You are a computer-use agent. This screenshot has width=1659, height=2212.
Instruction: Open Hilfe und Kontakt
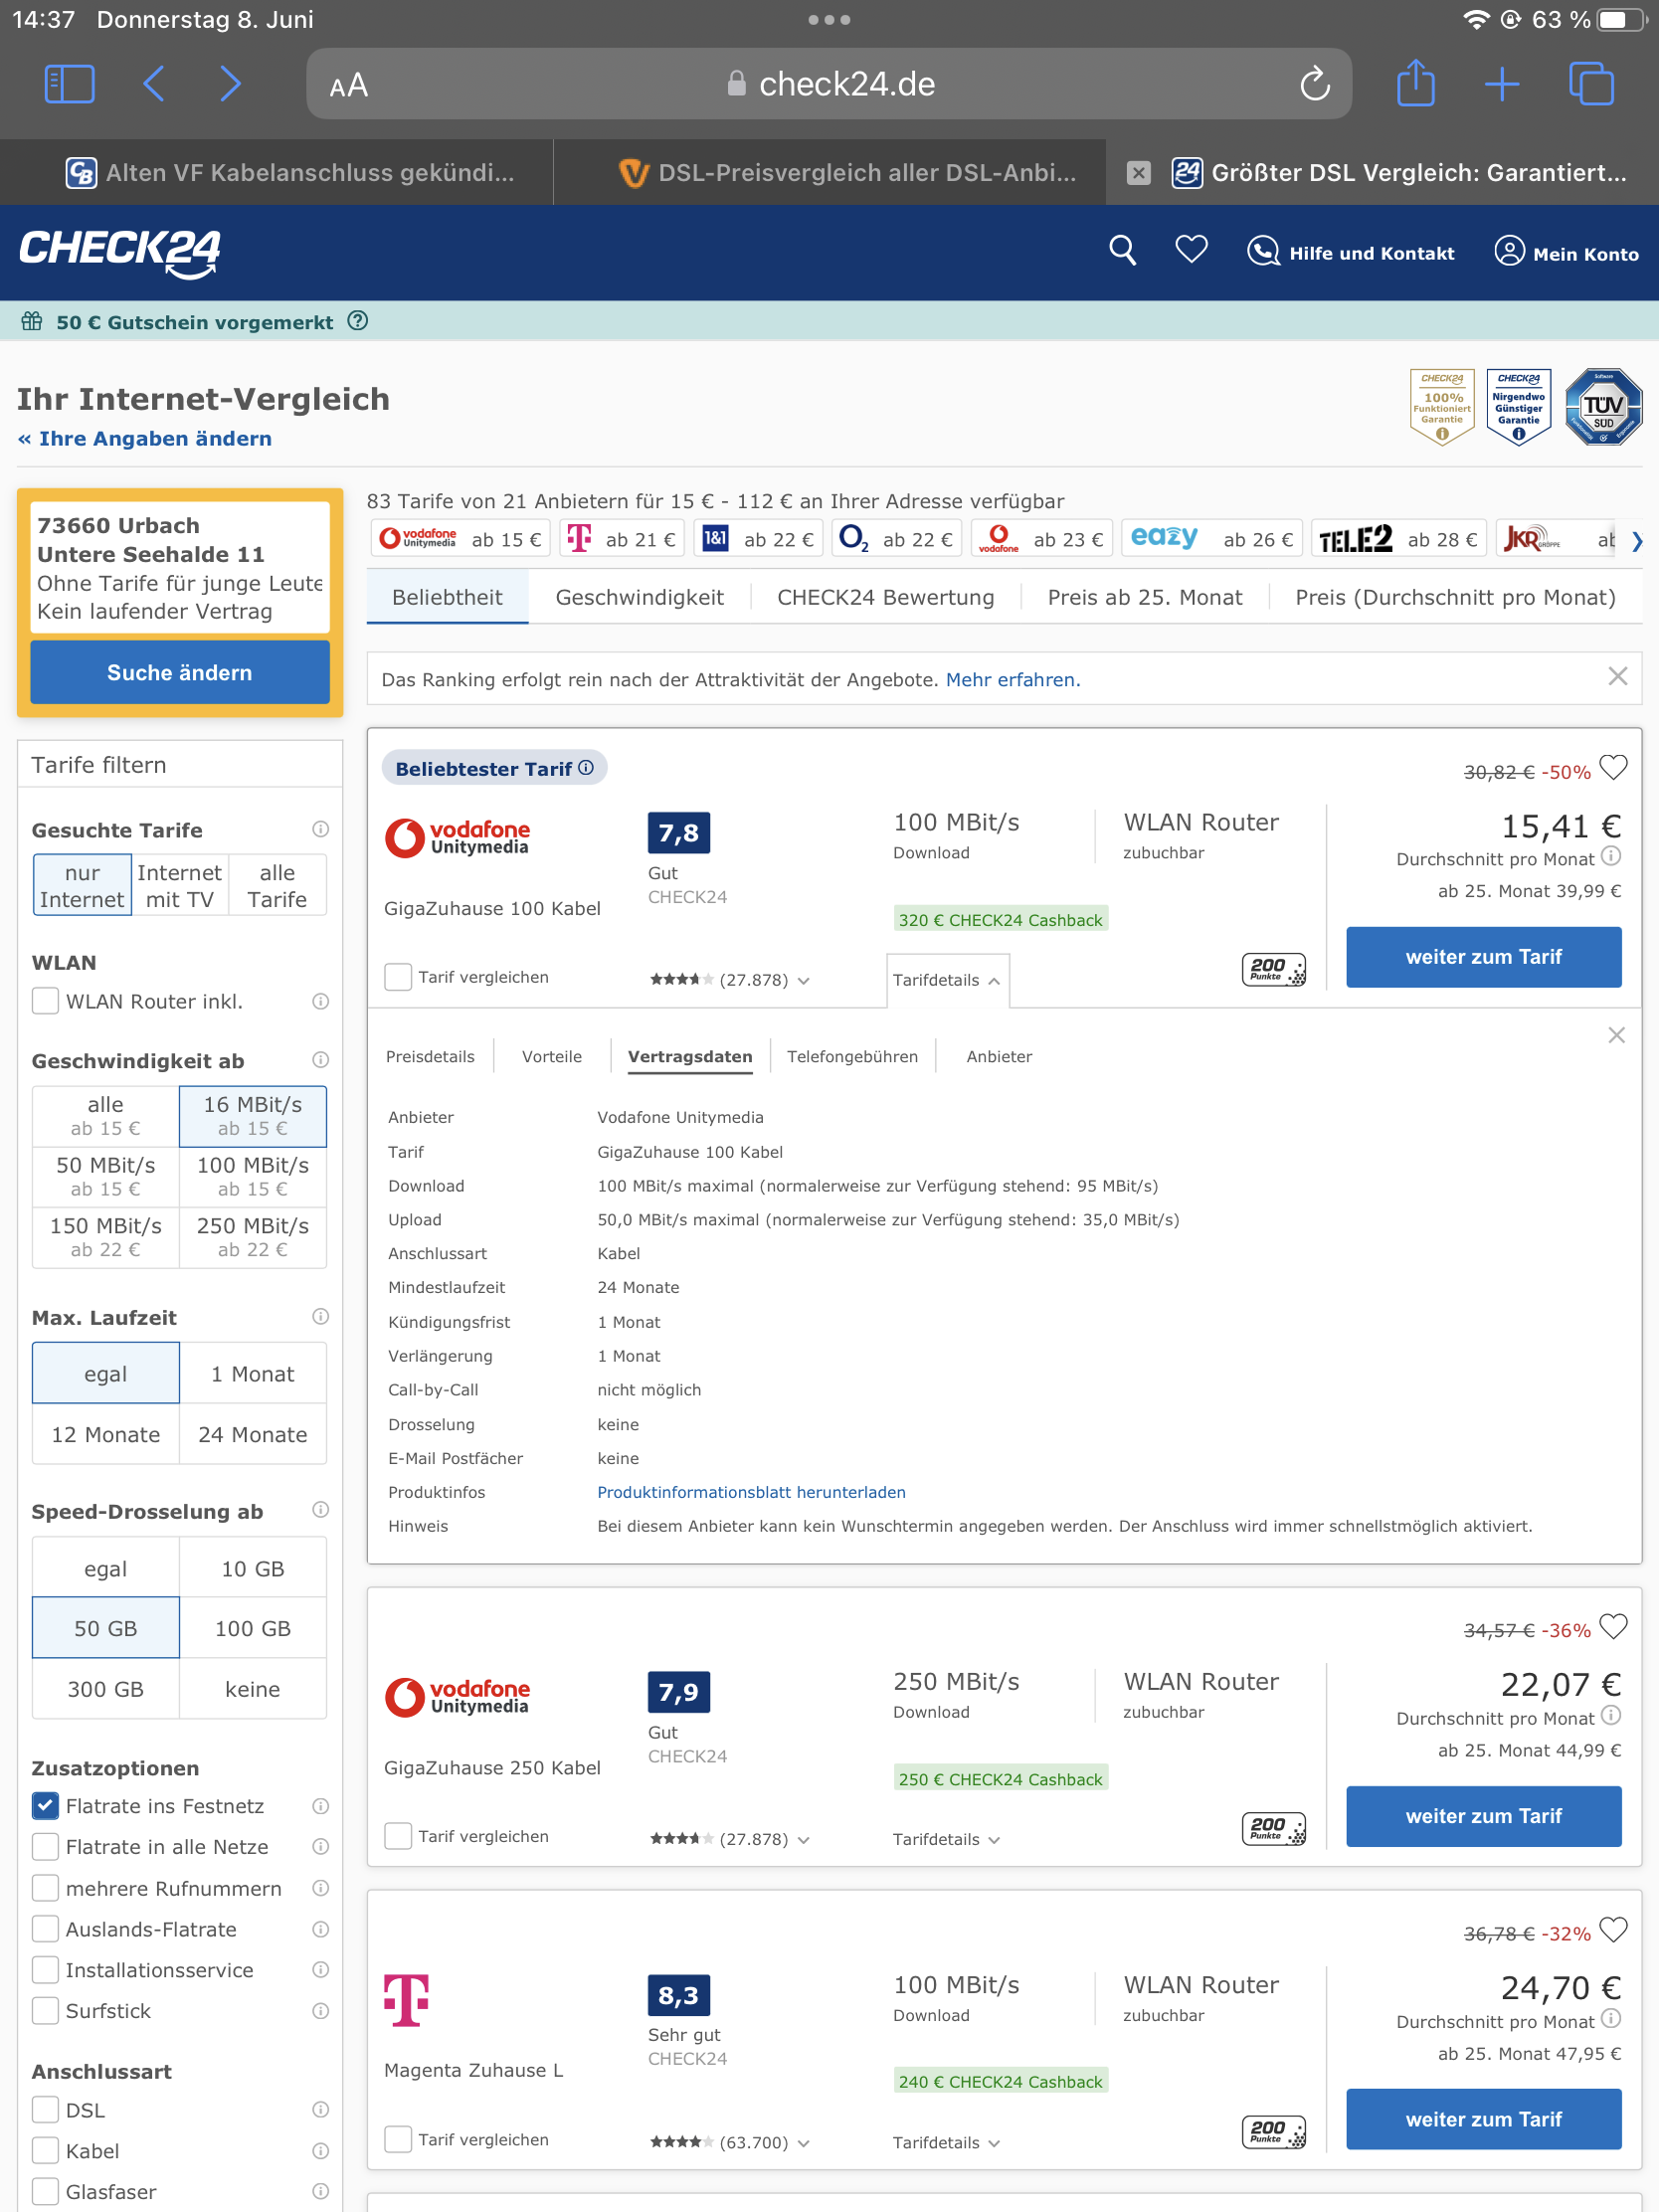1350,253
